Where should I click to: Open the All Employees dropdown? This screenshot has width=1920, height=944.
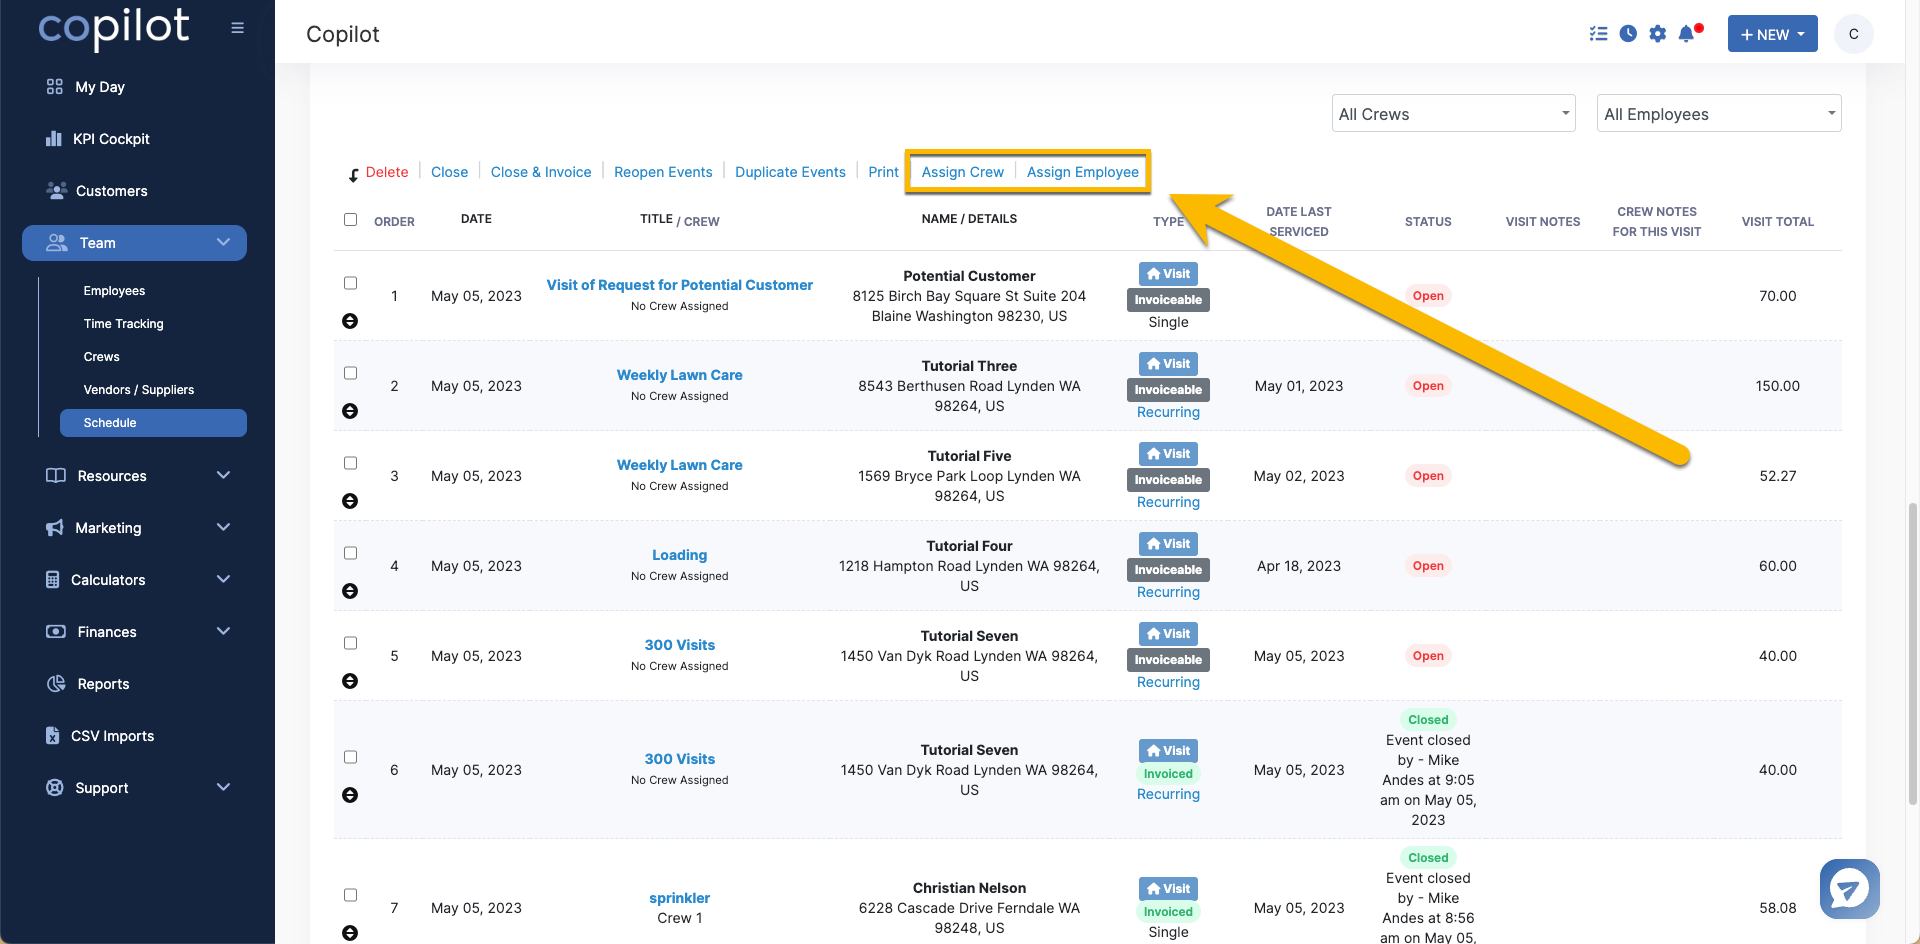pos(1719,114)
